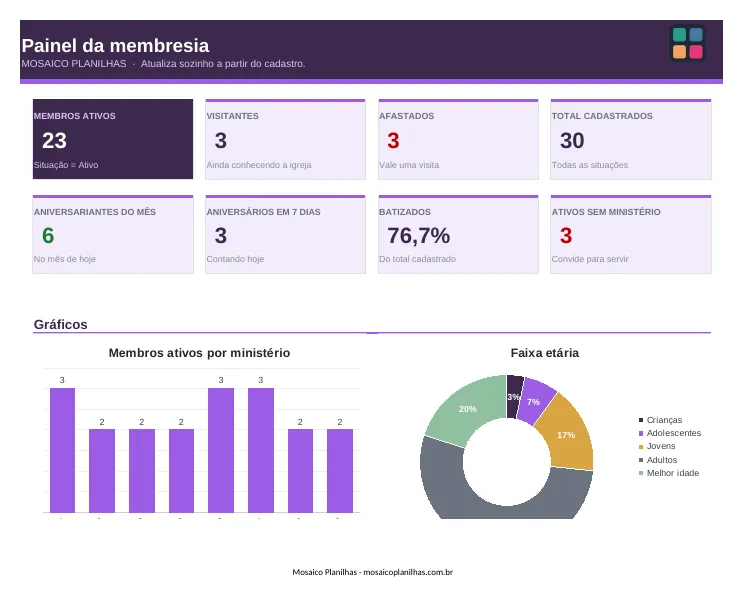
Task: Click the 76,7% baptized value
Action: (x=418, y=236)
